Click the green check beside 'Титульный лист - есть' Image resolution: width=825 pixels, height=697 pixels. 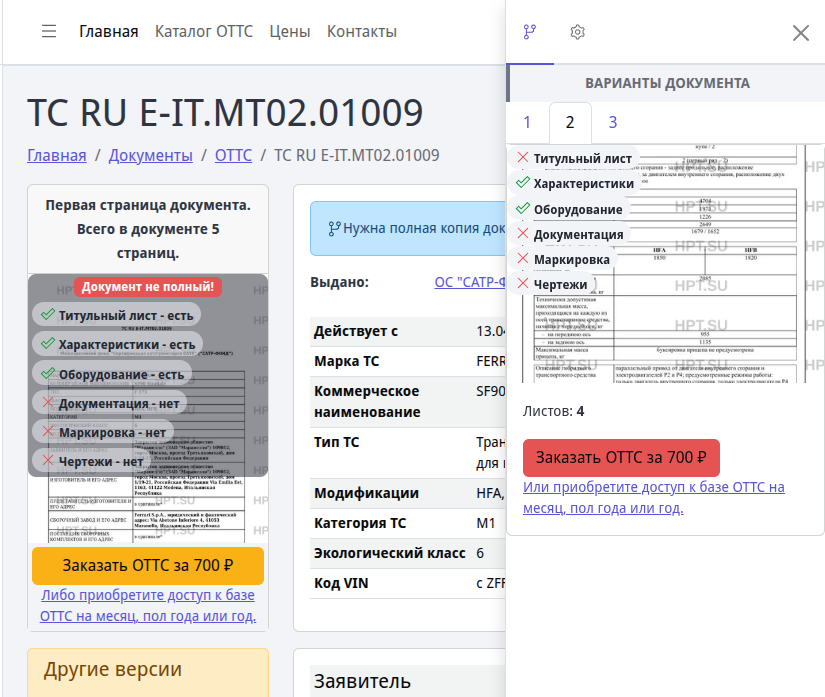pos(47,315)
